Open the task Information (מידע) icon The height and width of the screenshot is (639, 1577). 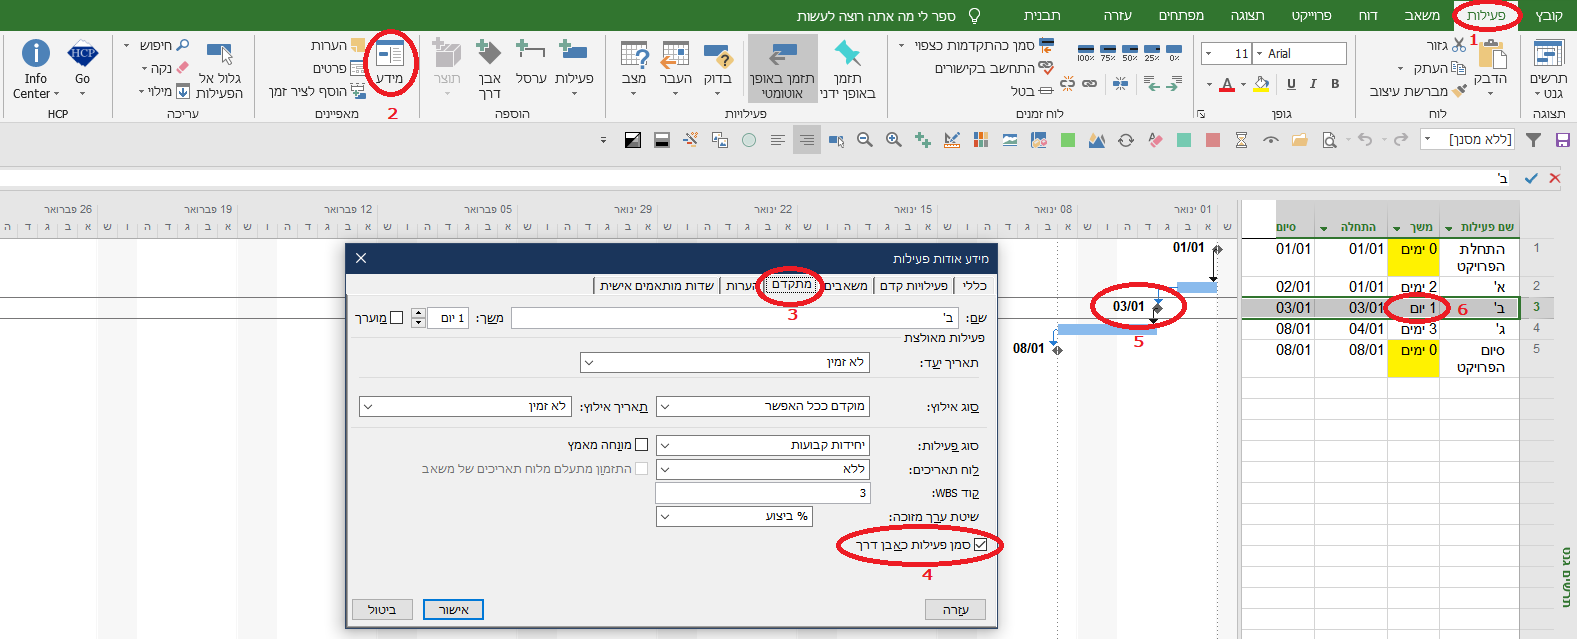(x=390, y=54)
